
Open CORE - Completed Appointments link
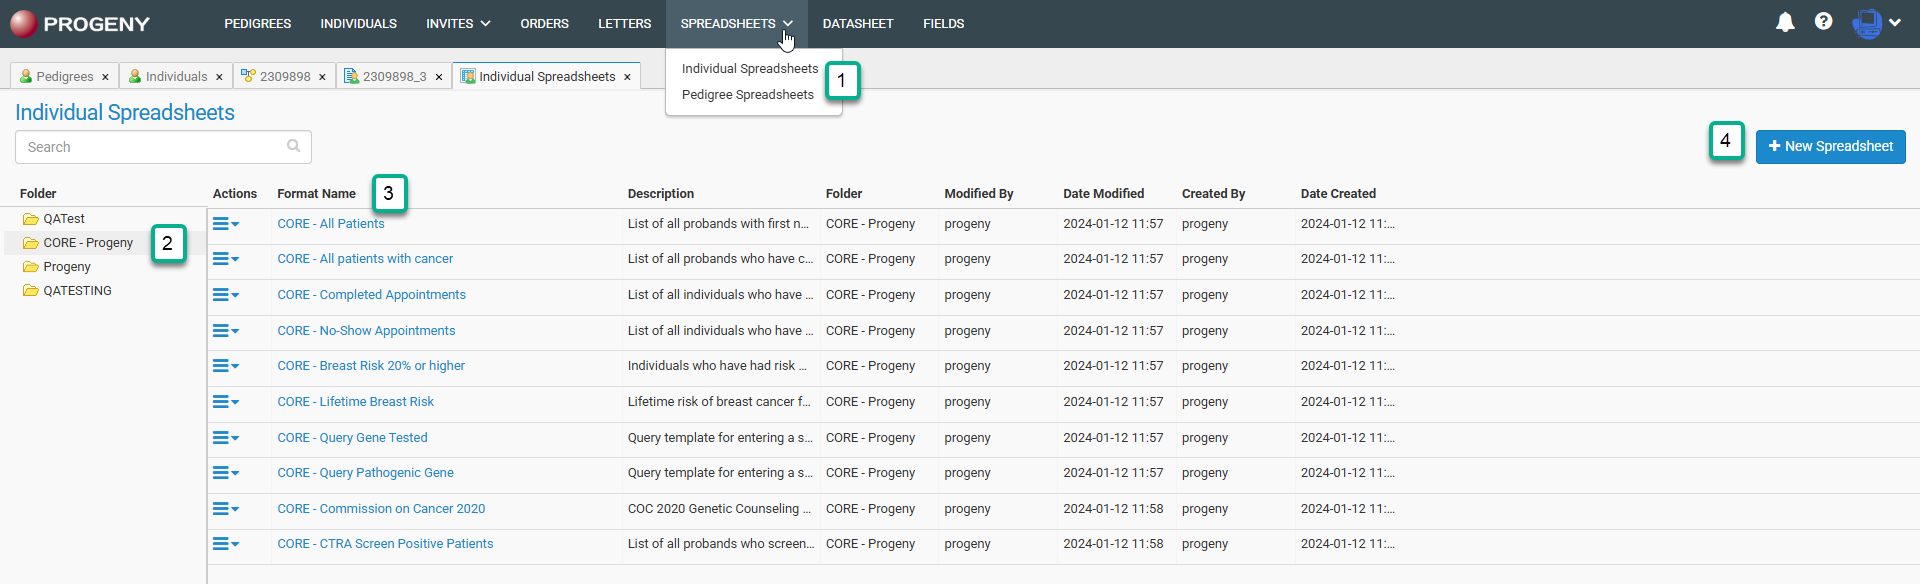(x=371, y=295)
